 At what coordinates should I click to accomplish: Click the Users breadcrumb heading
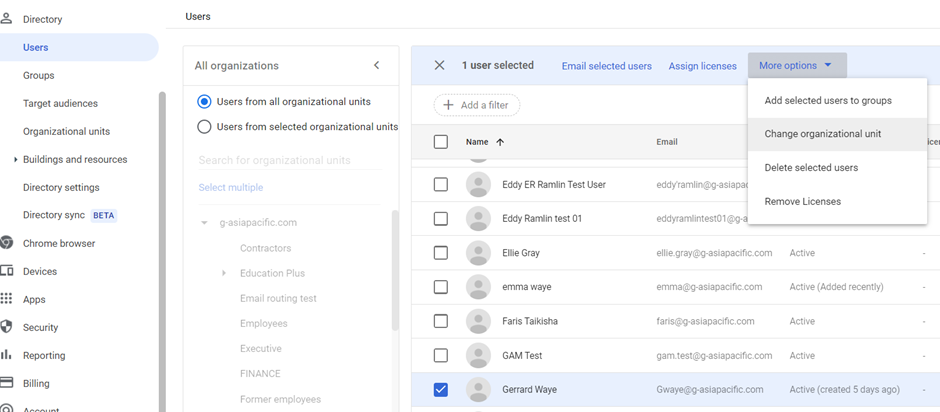point(198,17)
